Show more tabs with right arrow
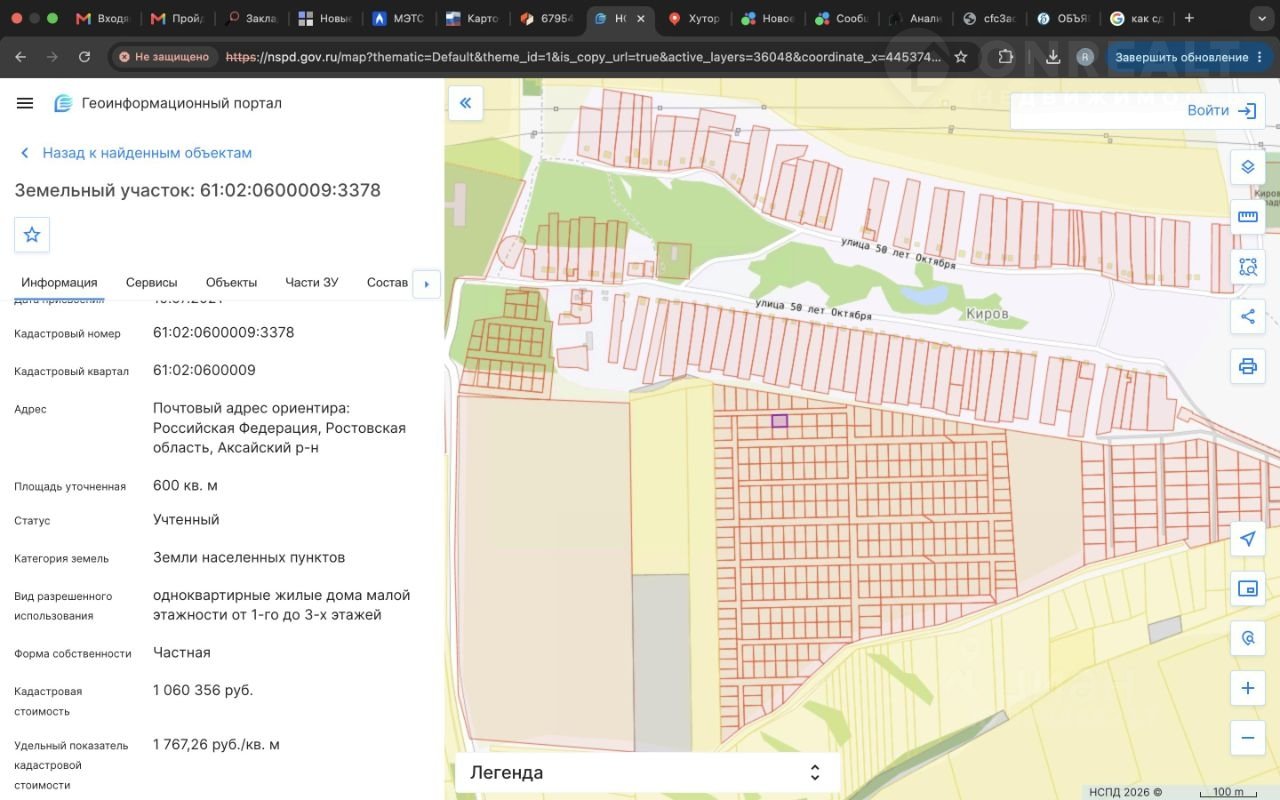1280x800 pixels. 427,284
